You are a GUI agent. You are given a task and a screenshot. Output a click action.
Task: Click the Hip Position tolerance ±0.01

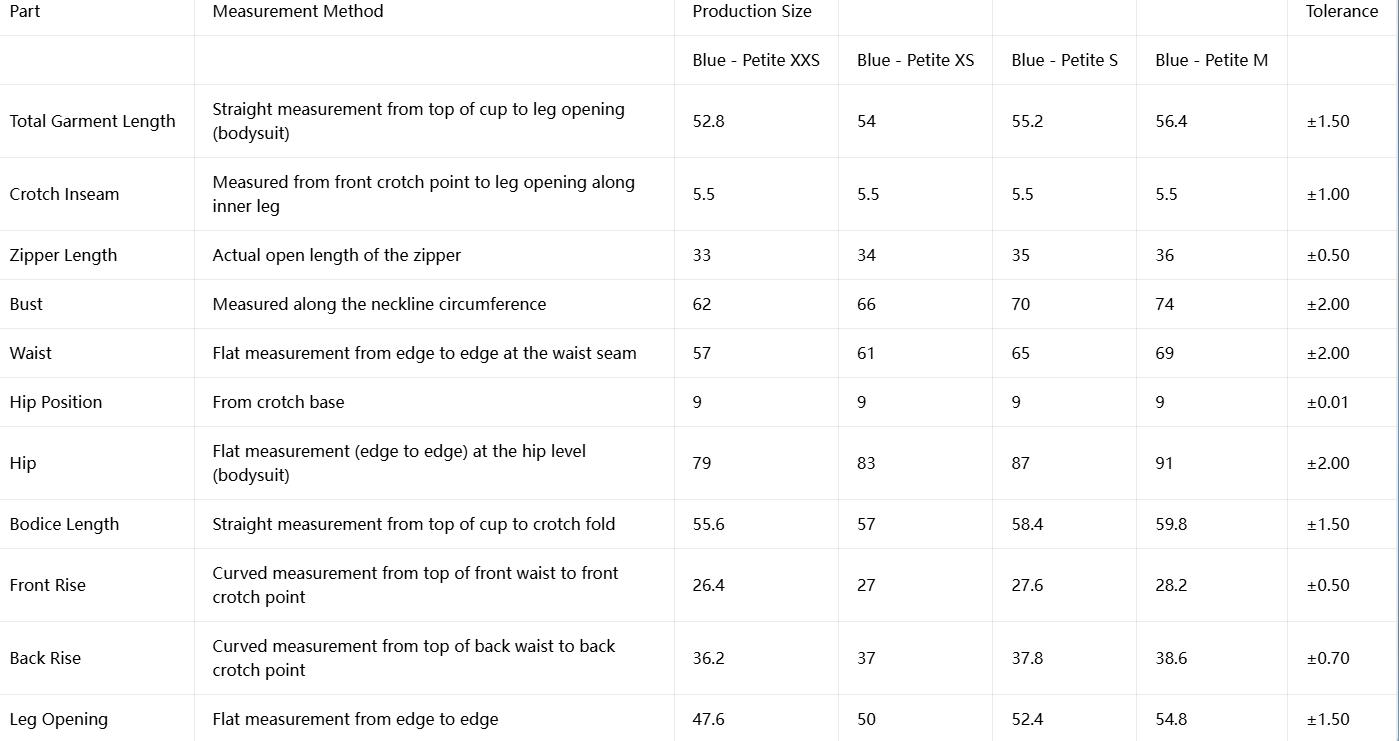pyautogui.click(x=1328, y=402)
